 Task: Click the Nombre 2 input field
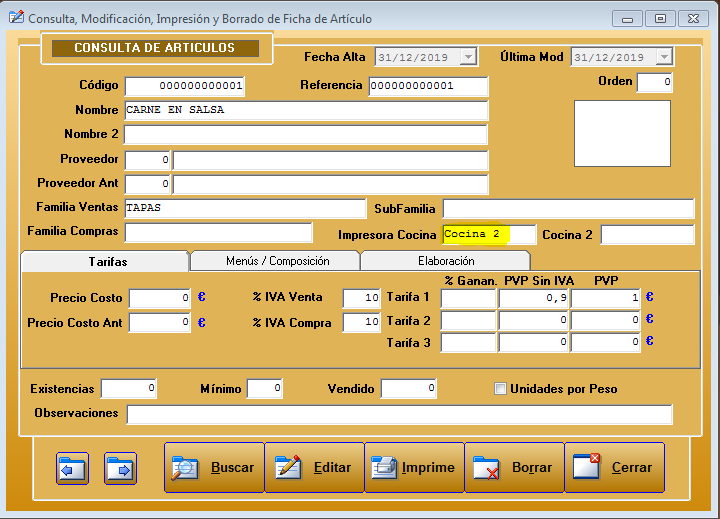306,135
